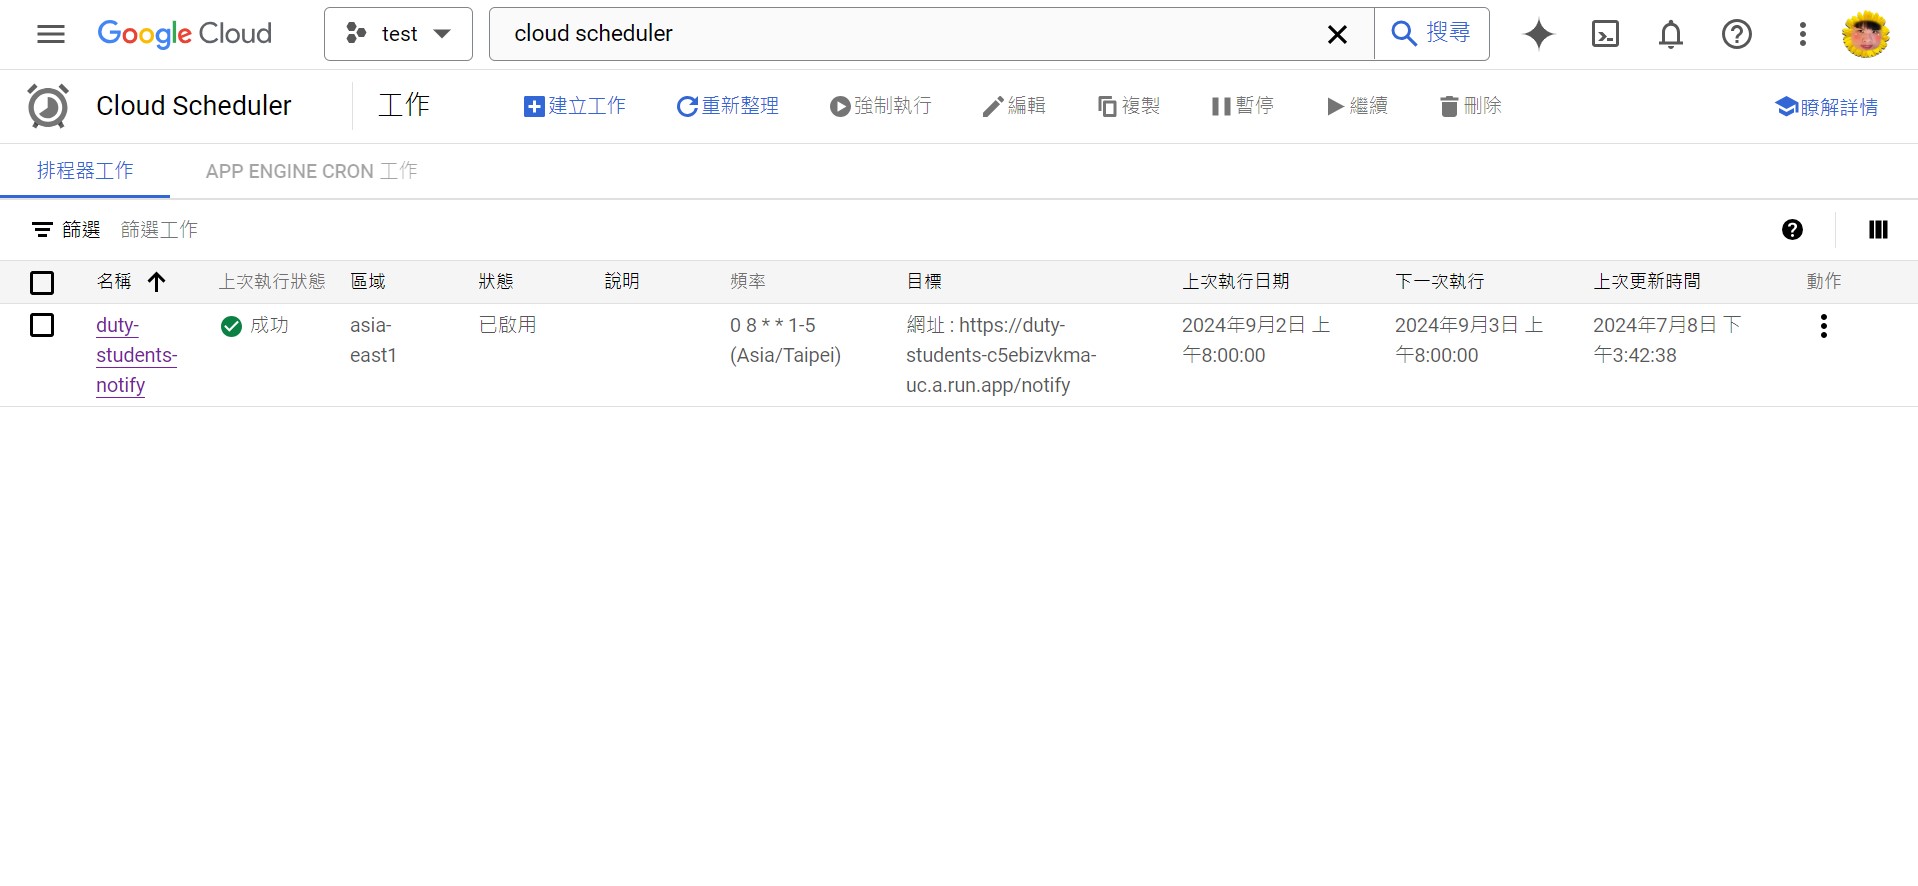Toggle the select-all checkbox in table header
This screenshot has height=886, width=1918.
pyautogui.click(x=42, y=283)
